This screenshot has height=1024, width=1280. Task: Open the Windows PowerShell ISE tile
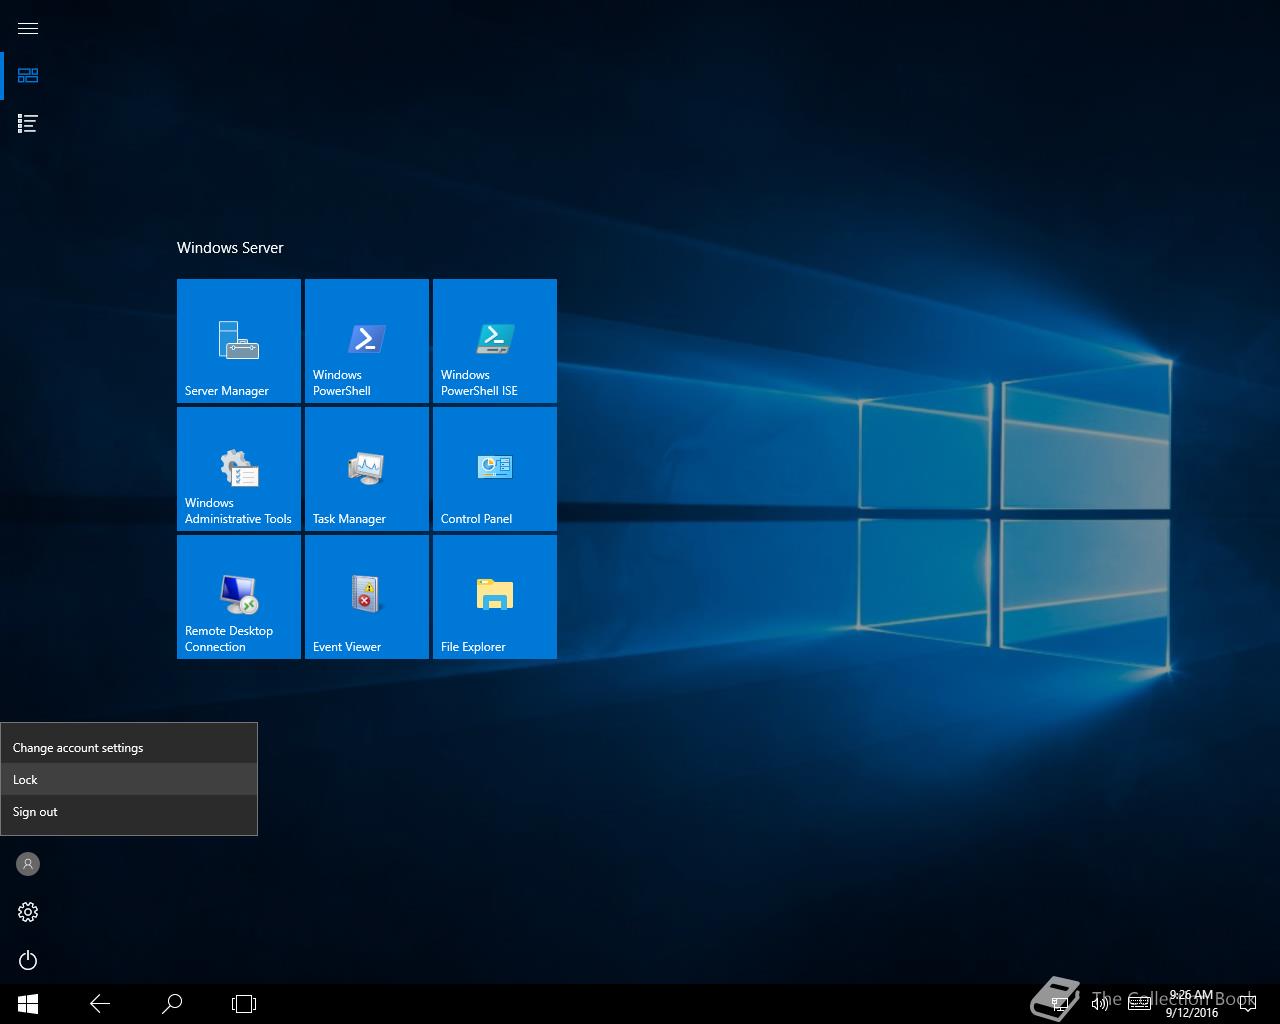(495, 341)
